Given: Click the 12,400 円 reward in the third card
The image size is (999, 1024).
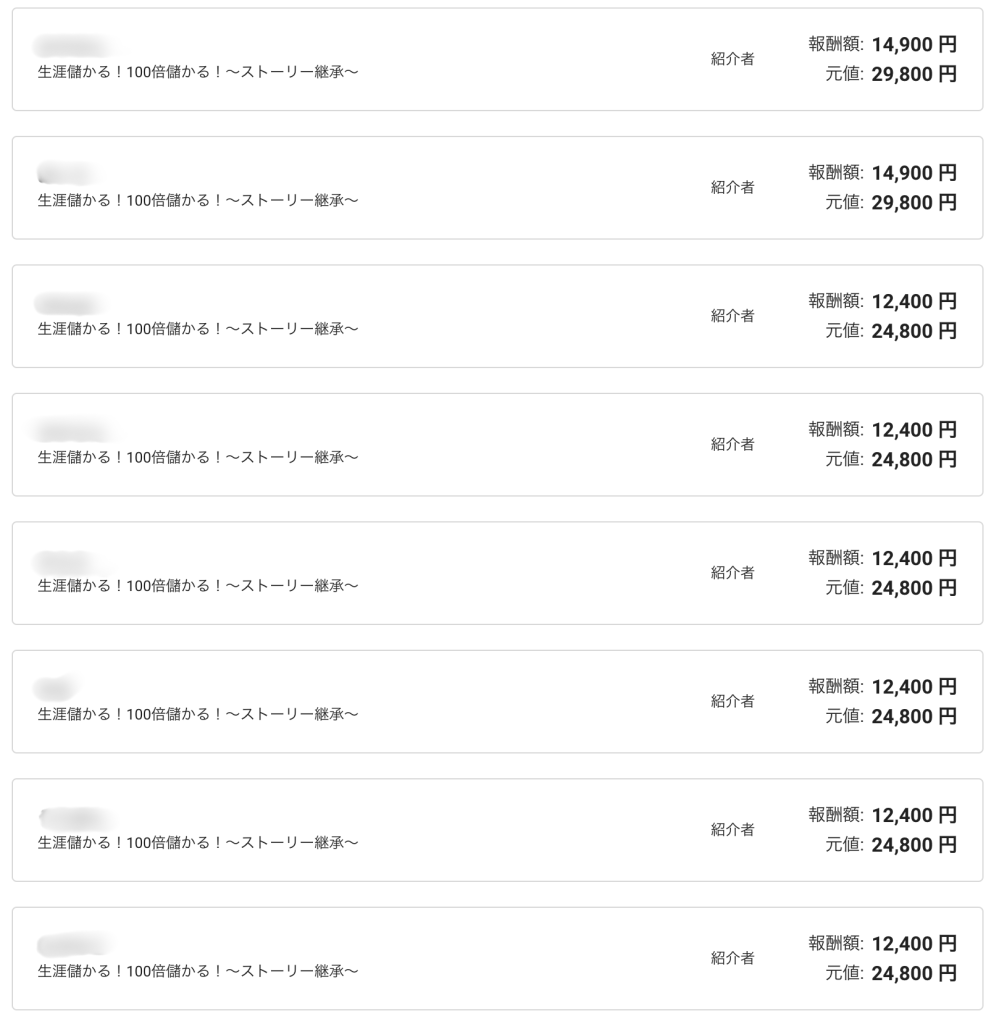Looking at the screenshot, I should [x=914, y=302].
